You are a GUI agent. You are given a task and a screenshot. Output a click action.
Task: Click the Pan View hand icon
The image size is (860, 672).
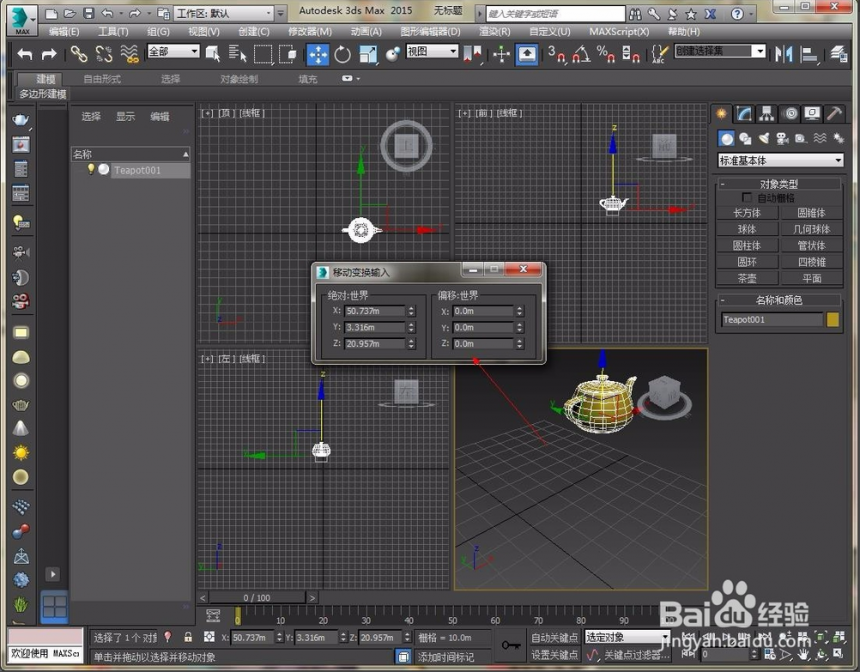(804, 654)
